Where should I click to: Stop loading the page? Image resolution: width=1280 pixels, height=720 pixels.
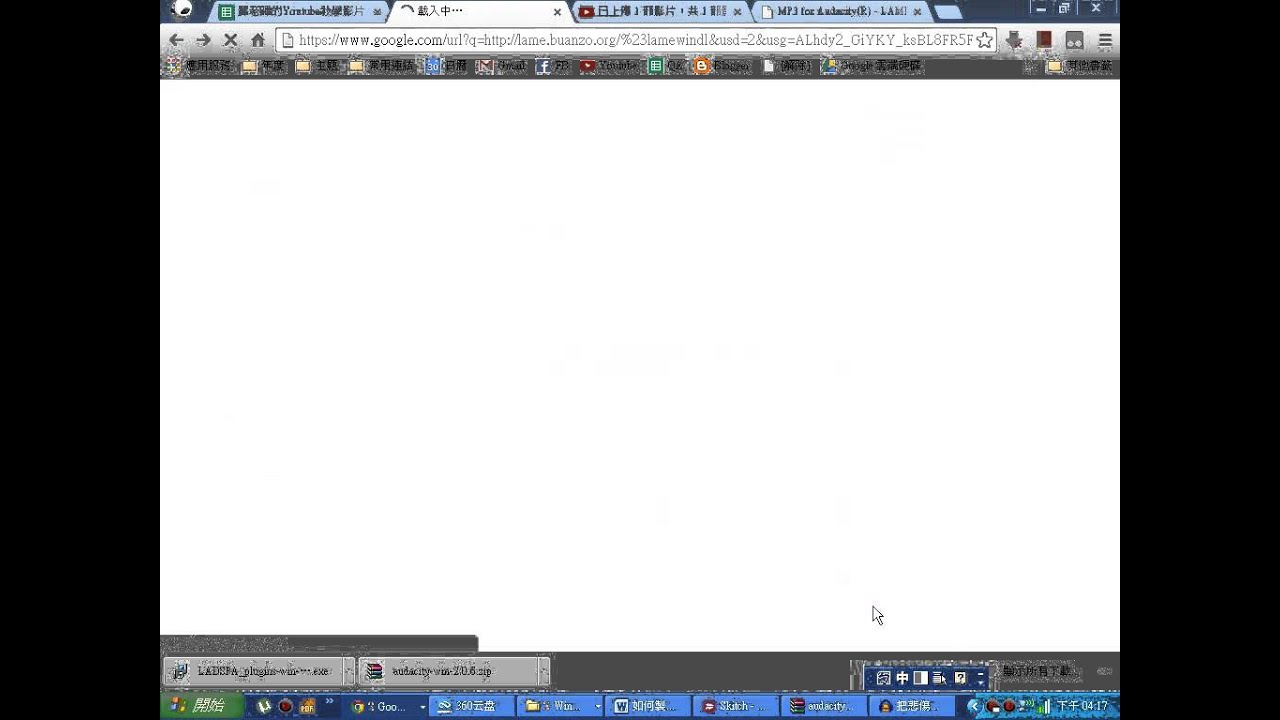(x=230, y=40)
